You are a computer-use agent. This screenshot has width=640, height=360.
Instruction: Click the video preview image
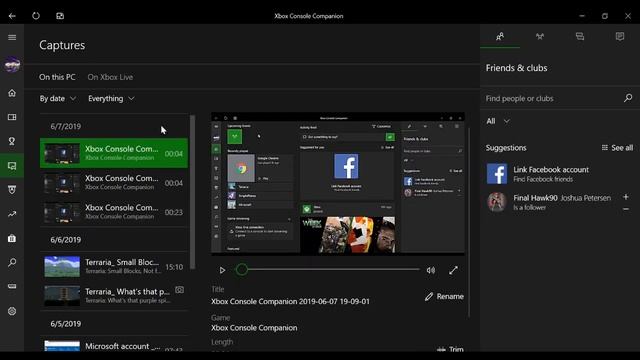pos(338,184)
